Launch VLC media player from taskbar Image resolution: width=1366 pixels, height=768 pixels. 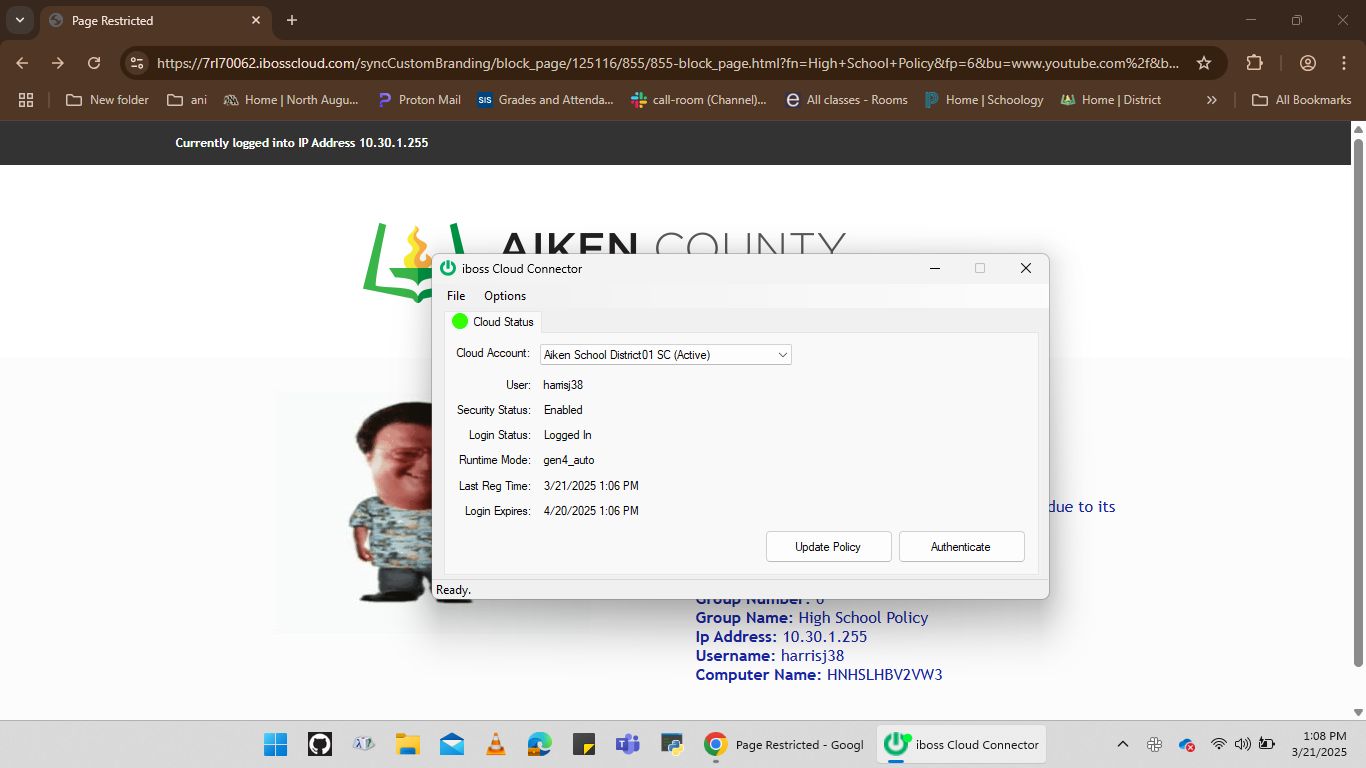[x=495, y=744]
